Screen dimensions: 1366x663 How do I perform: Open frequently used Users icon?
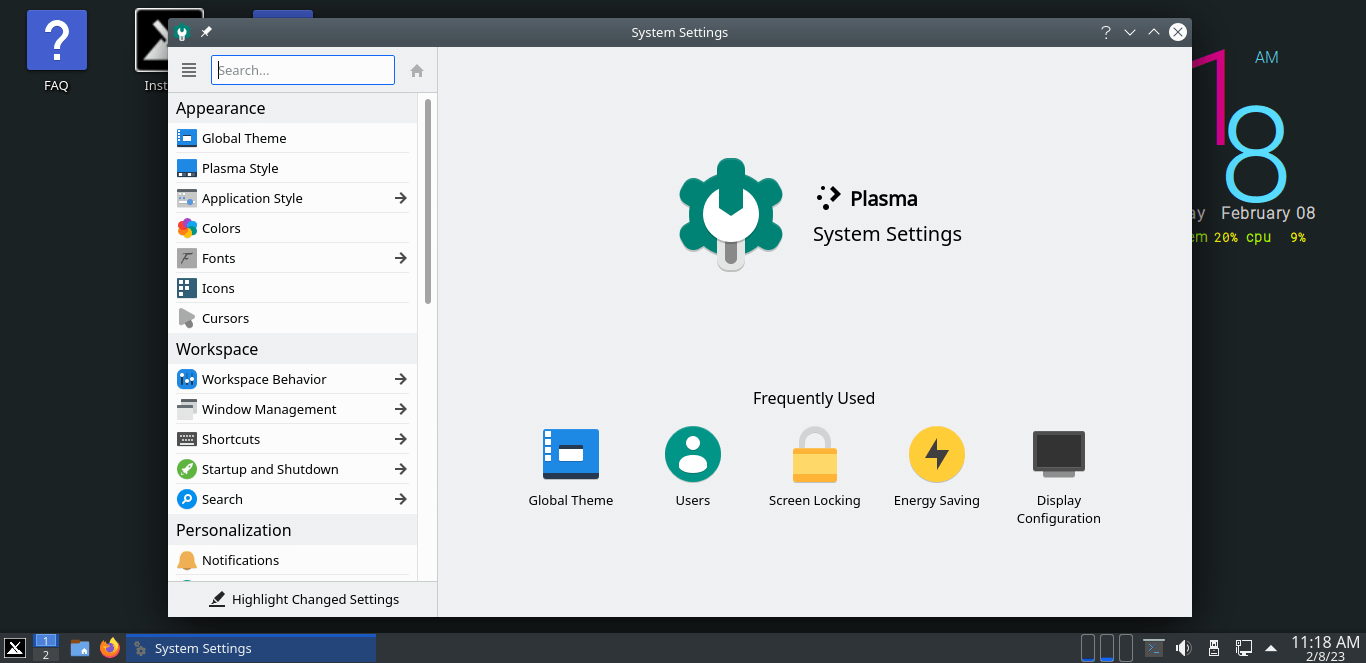point(693,455)
